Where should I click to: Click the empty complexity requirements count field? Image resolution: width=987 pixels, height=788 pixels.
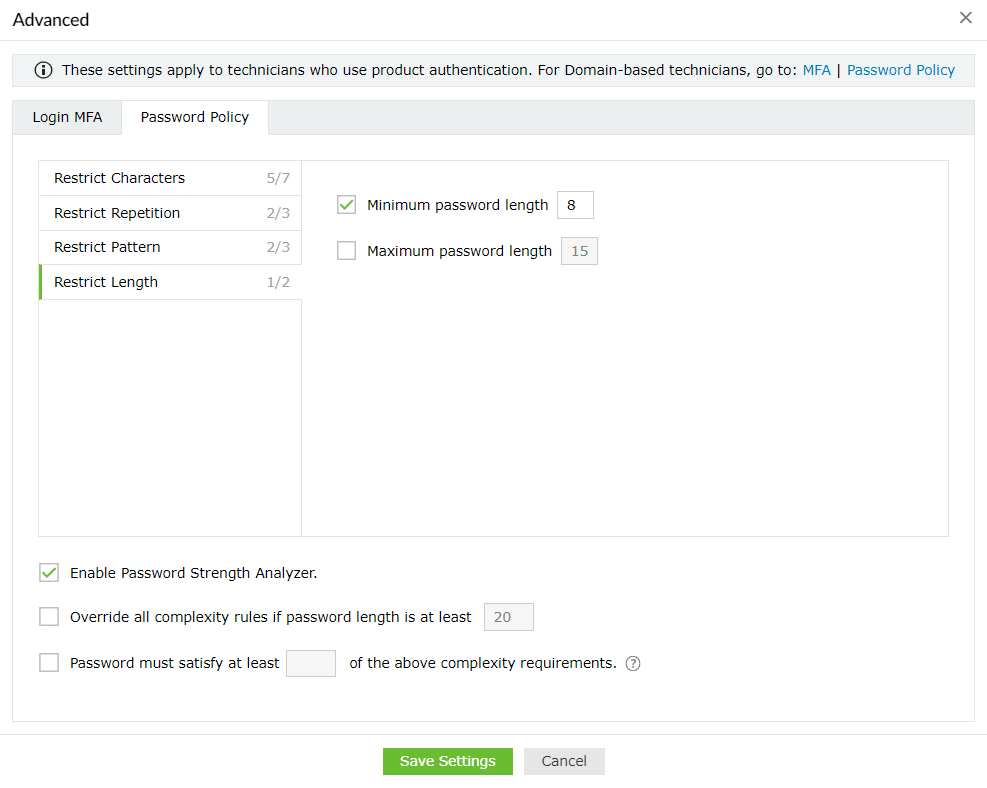(x=311, y=663)
